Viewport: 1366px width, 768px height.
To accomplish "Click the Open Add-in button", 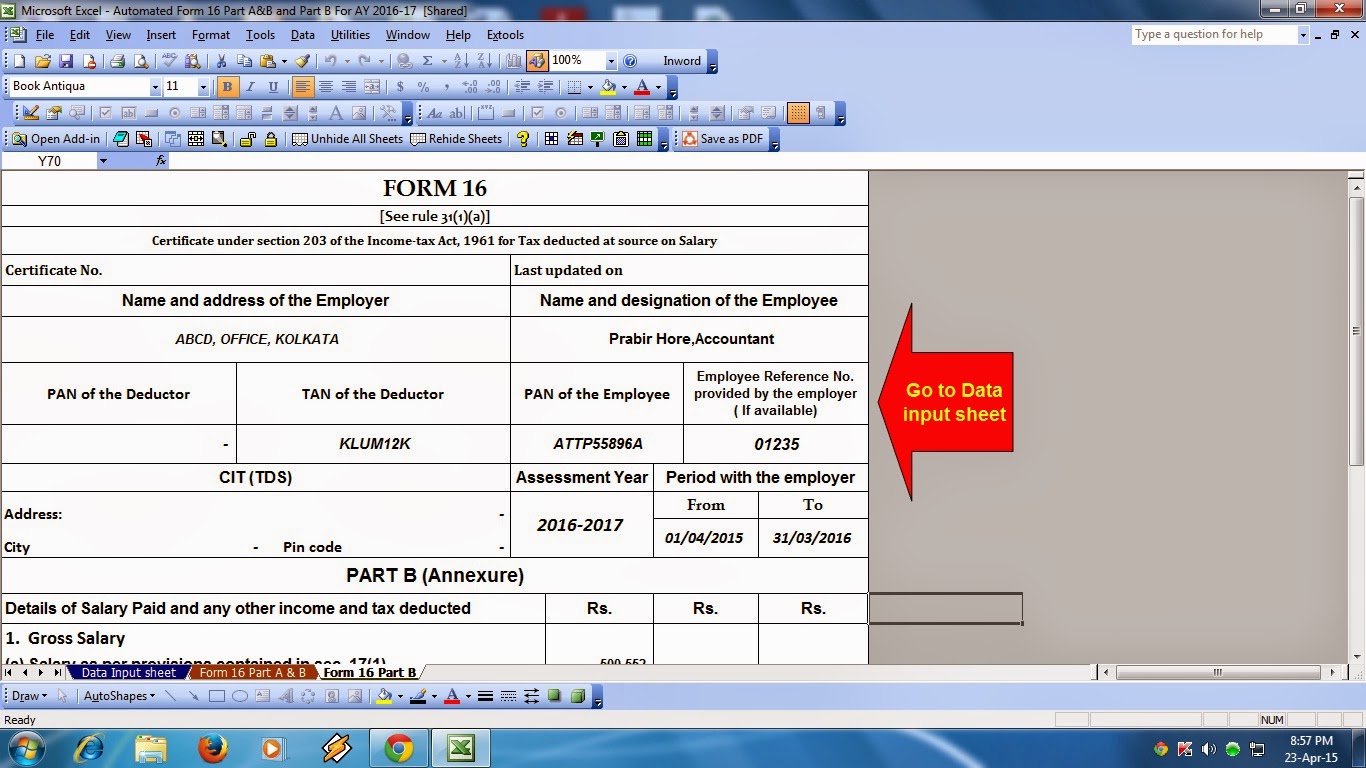I will tap(57, 139).
